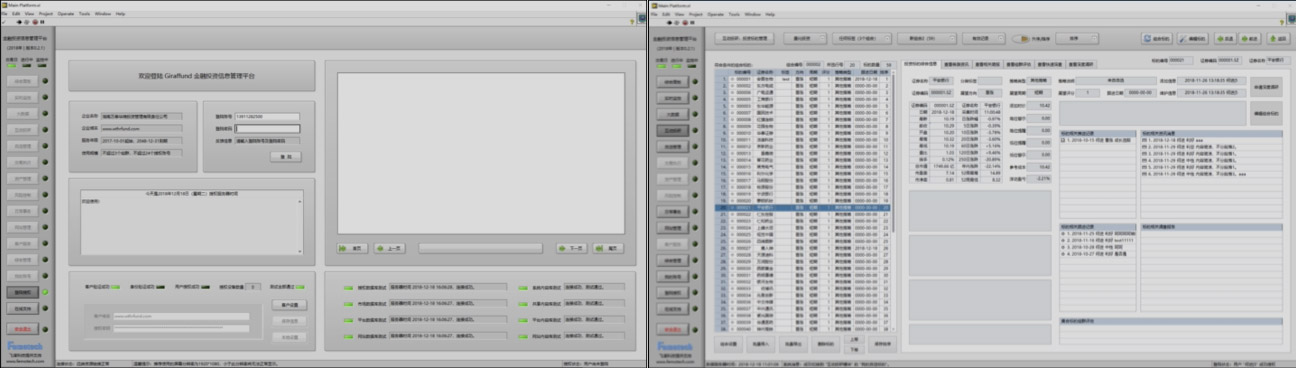The image size is (1296, 368).
Task: Flip the toggle switch in right window top bar
Action: [x=1021, y=39]
